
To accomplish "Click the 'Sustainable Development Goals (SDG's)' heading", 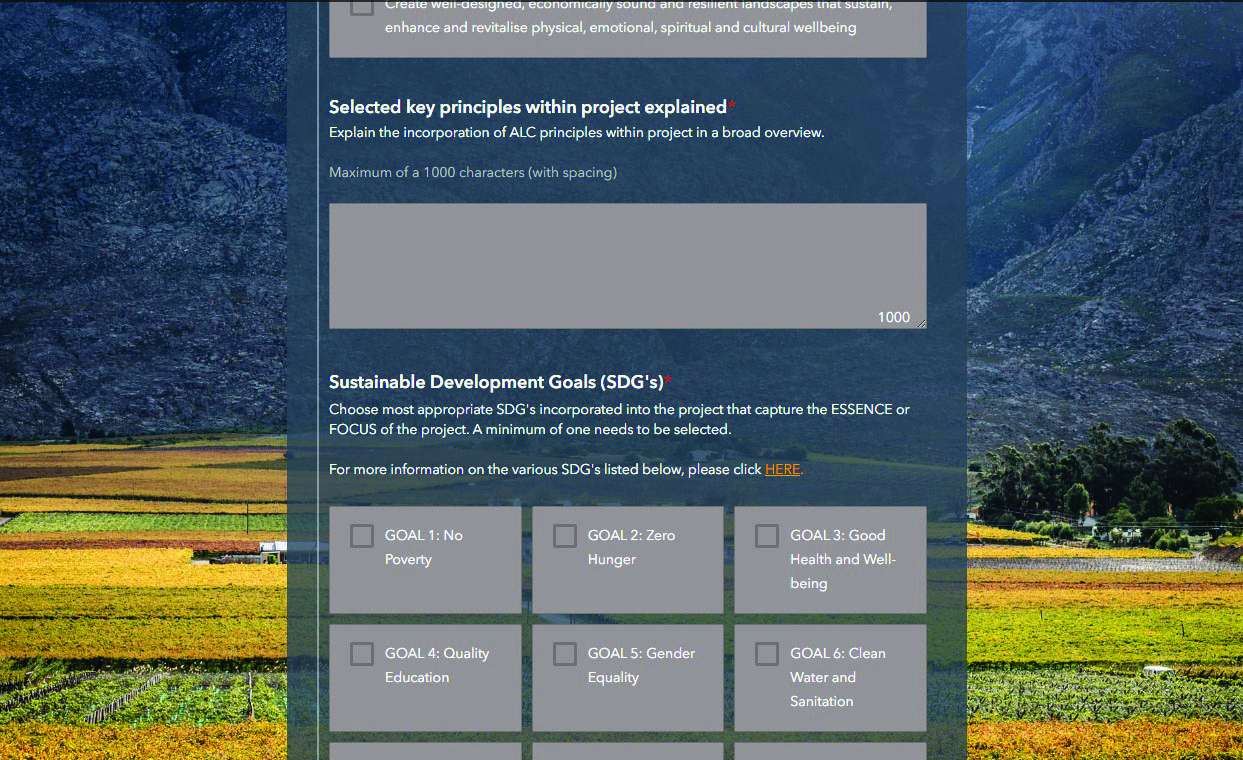I will [x=496, y=382].
